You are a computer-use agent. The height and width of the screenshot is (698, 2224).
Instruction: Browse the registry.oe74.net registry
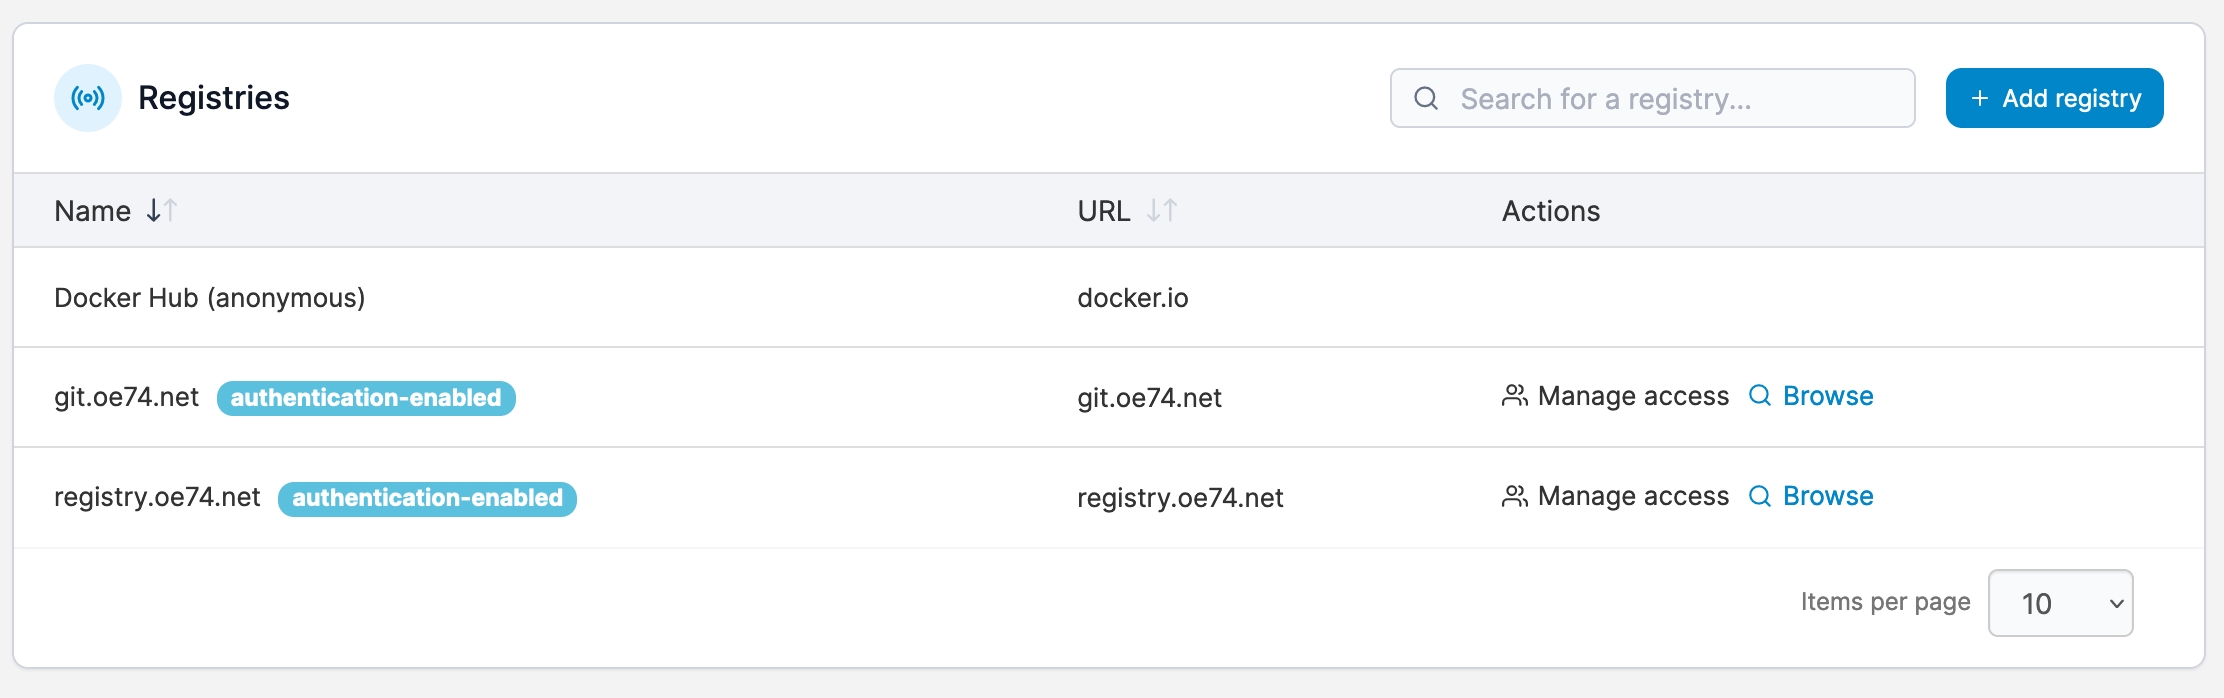coord(1827,496)
